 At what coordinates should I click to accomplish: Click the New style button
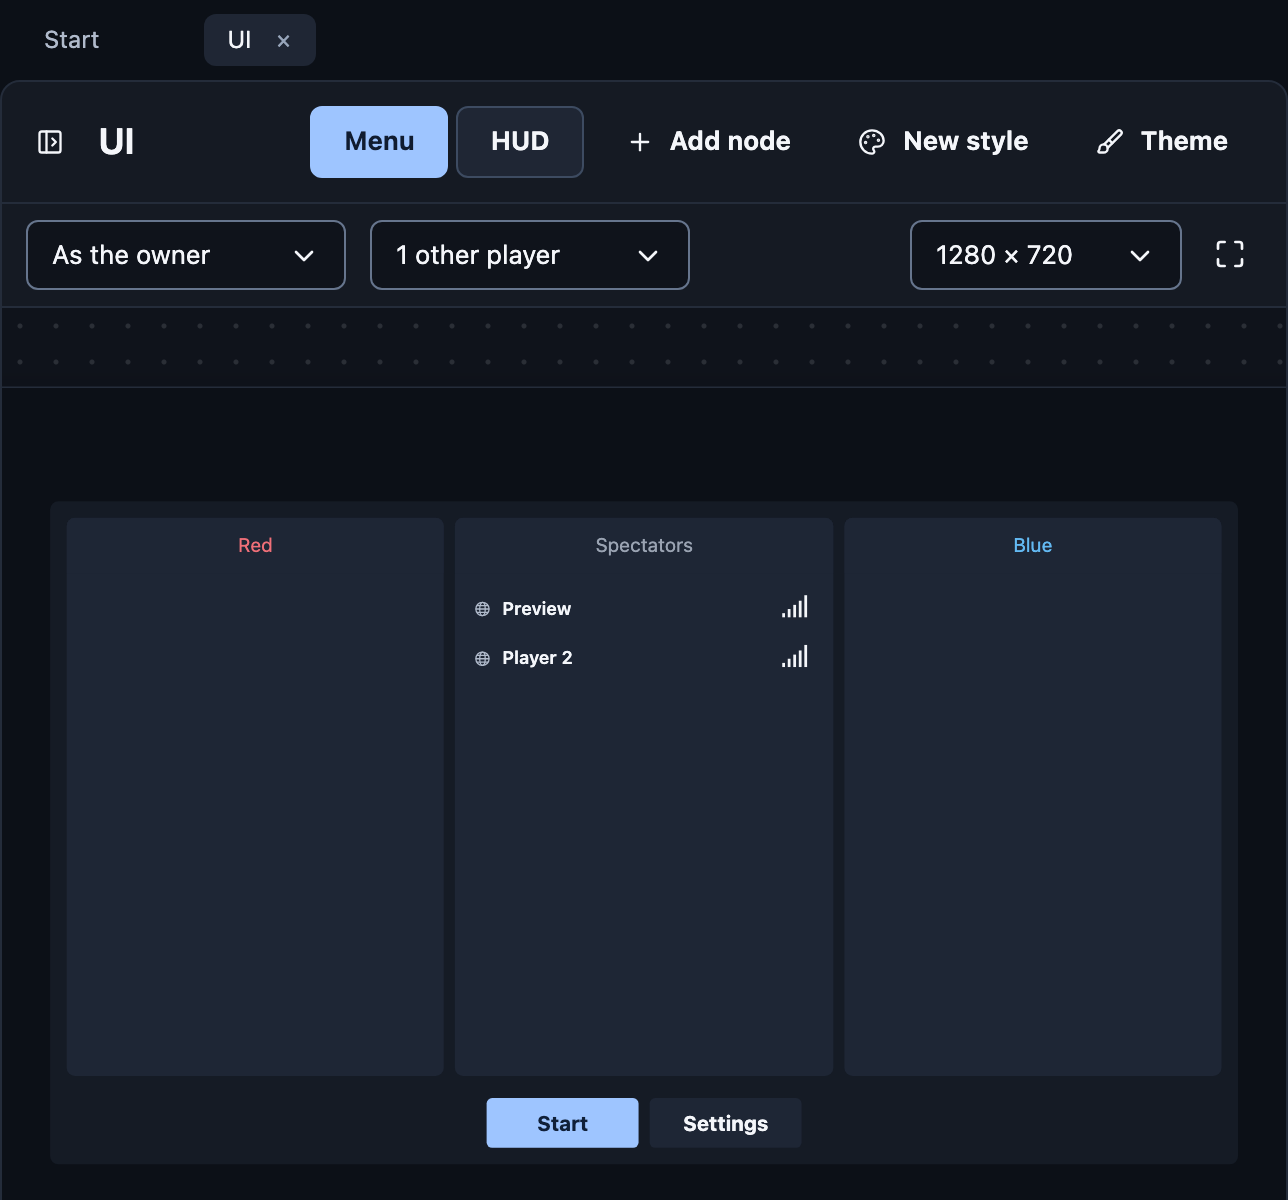(x=944, y=142)
